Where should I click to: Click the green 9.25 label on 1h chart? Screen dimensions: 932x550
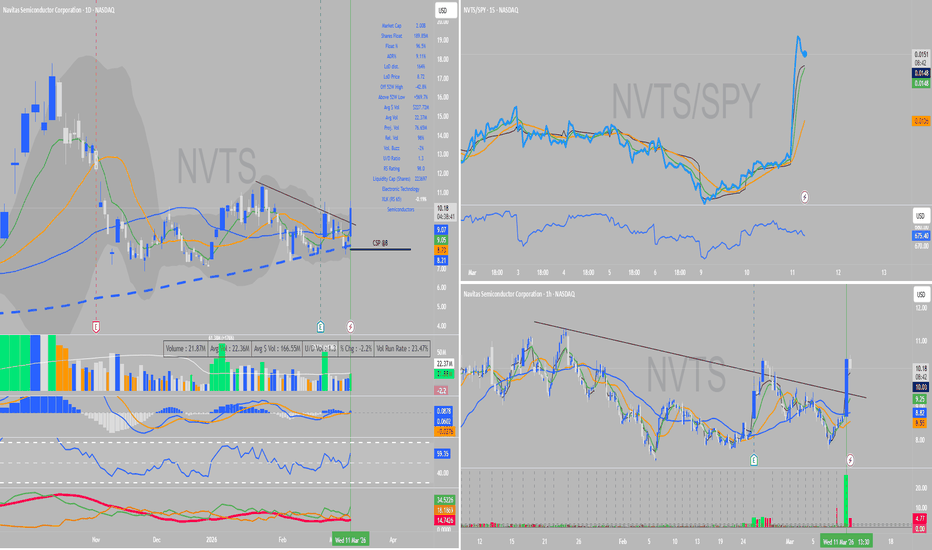coord(920,399)
